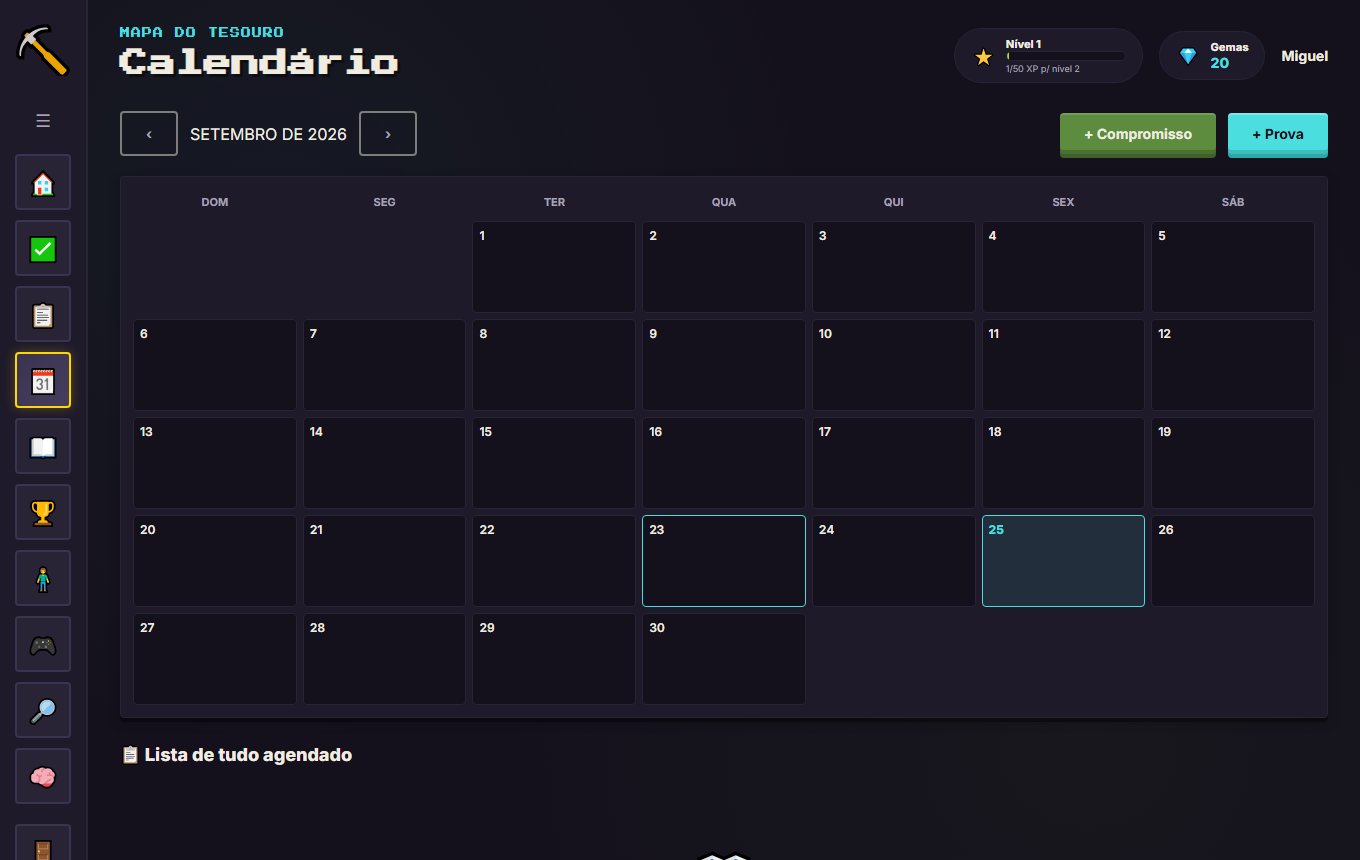Screen dimensions: 1360x860
Task: Click the QUA weekday header
Action: pos(724,202)
